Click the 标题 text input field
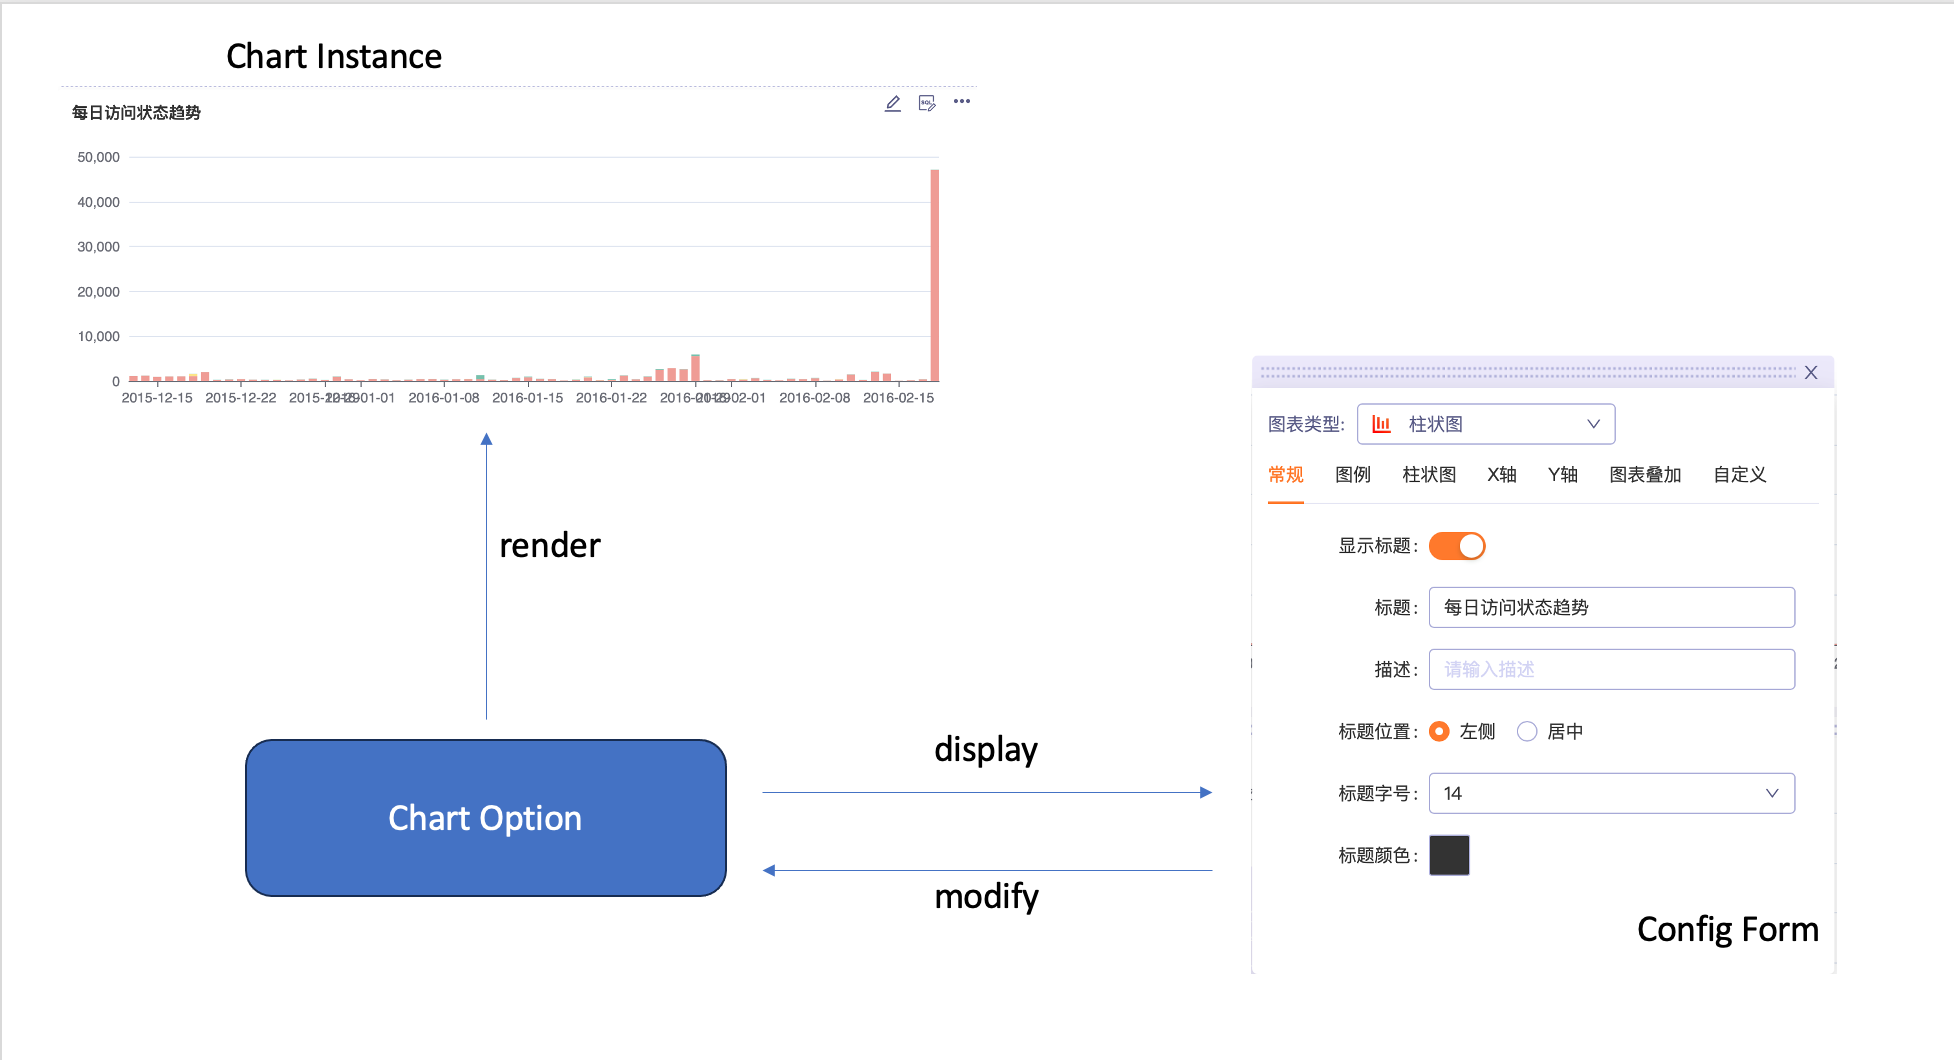This screenshot has width=1954, height=1060. coord(1612,607)
